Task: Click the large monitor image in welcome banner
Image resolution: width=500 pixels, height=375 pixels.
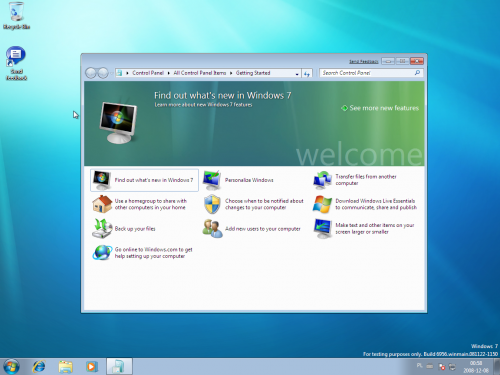Action: click(118, 123)
